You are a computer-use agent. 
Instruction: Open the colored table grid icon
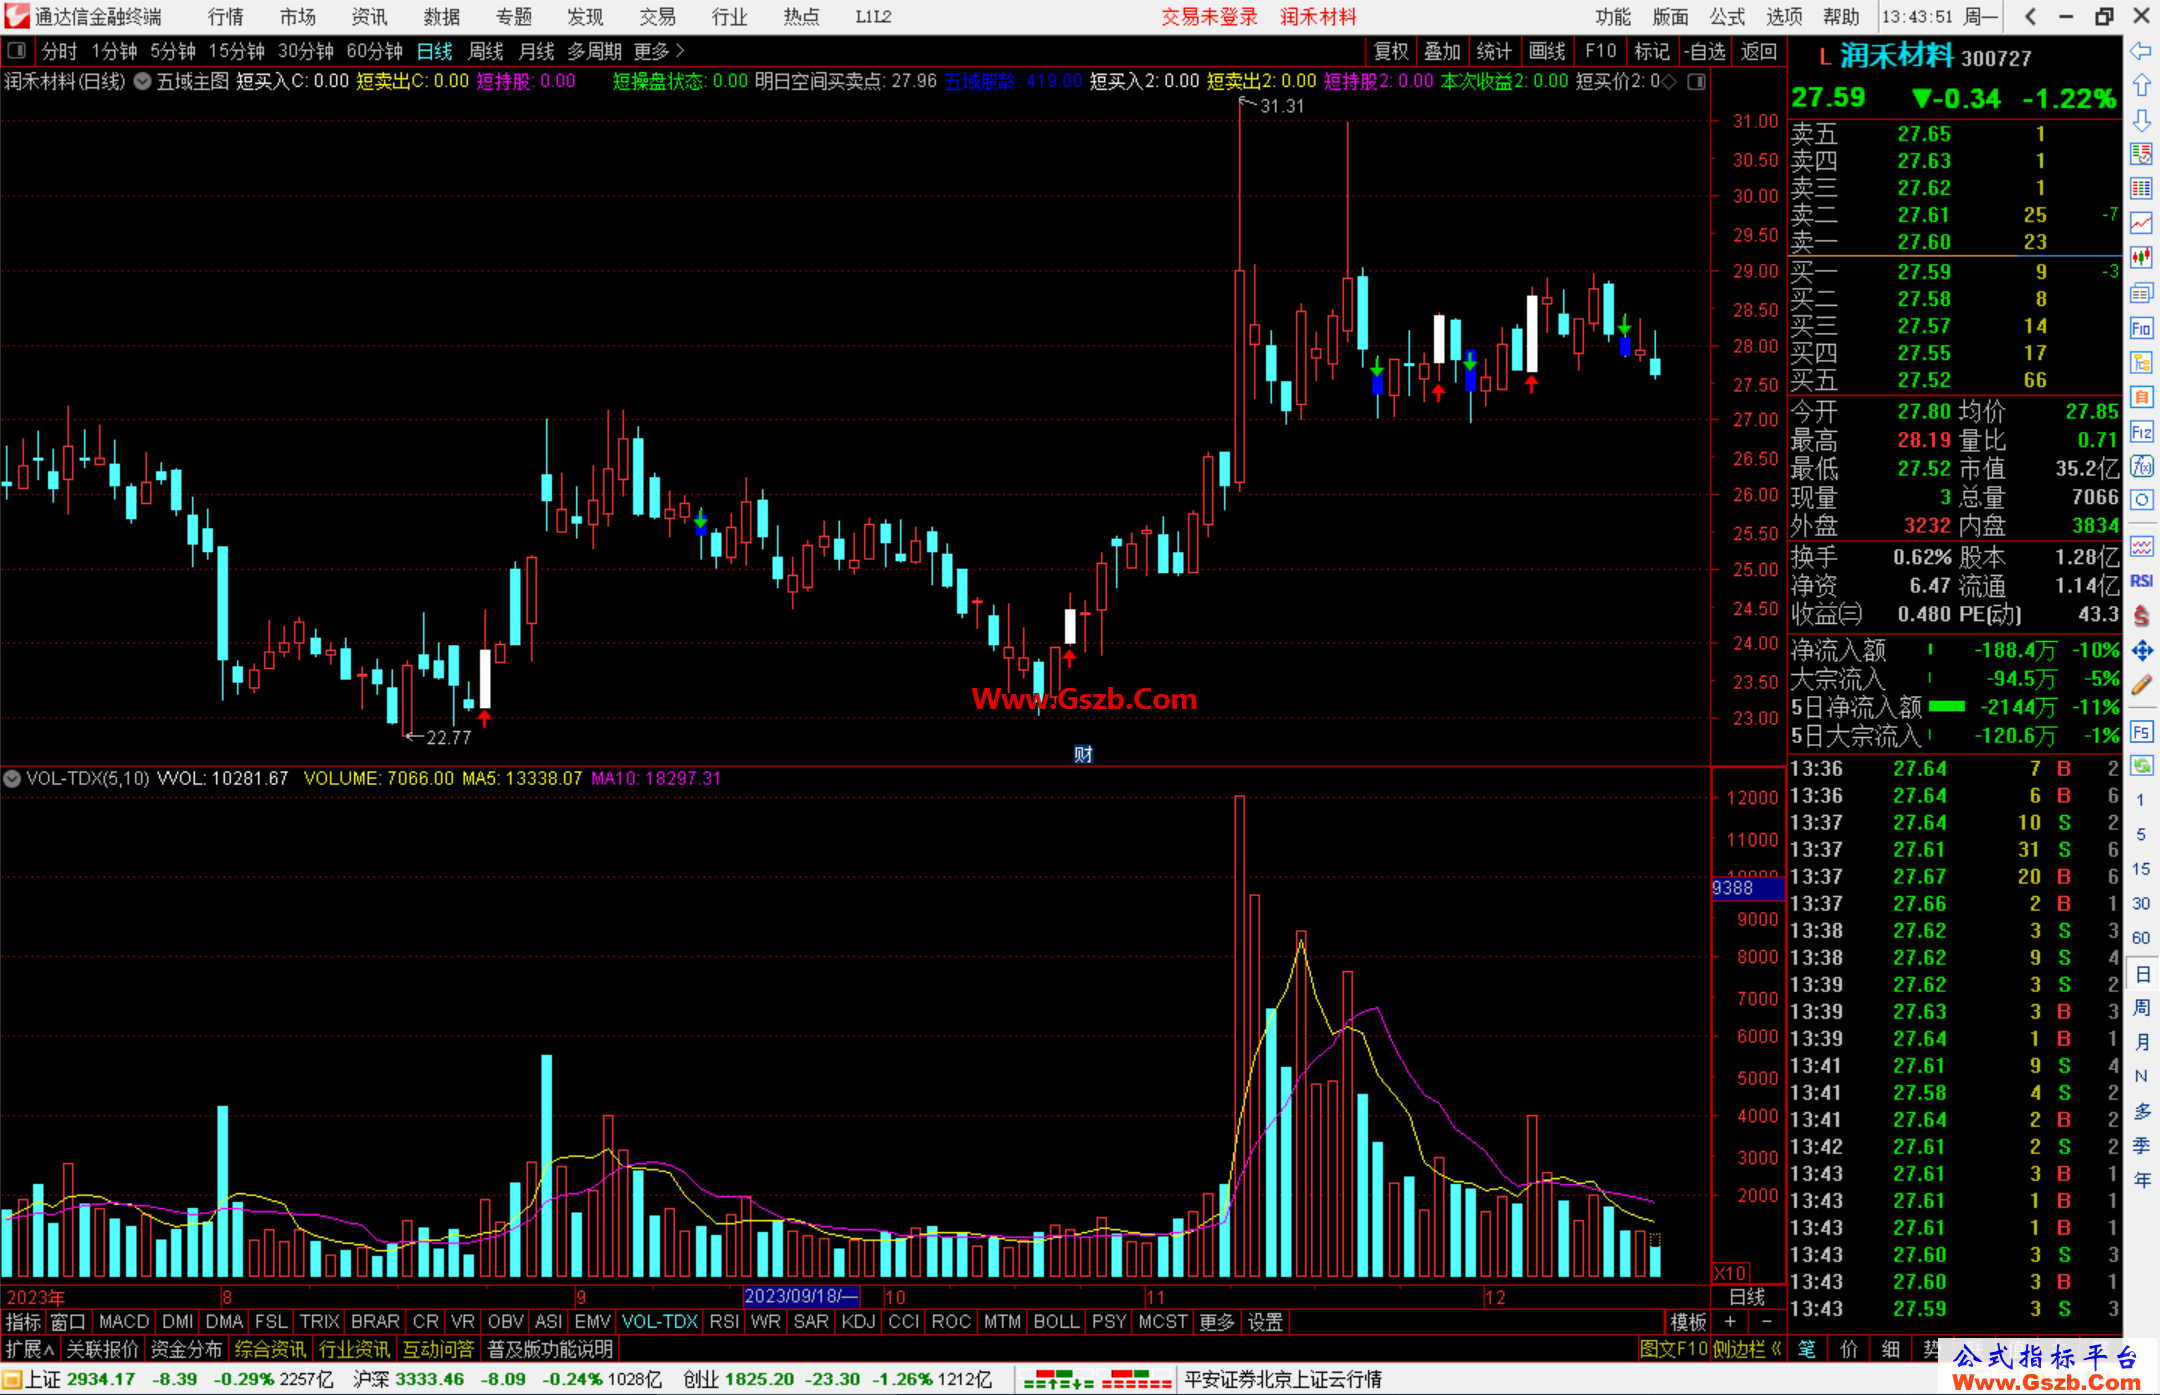pyautogui.click(x=2141, y=189)
